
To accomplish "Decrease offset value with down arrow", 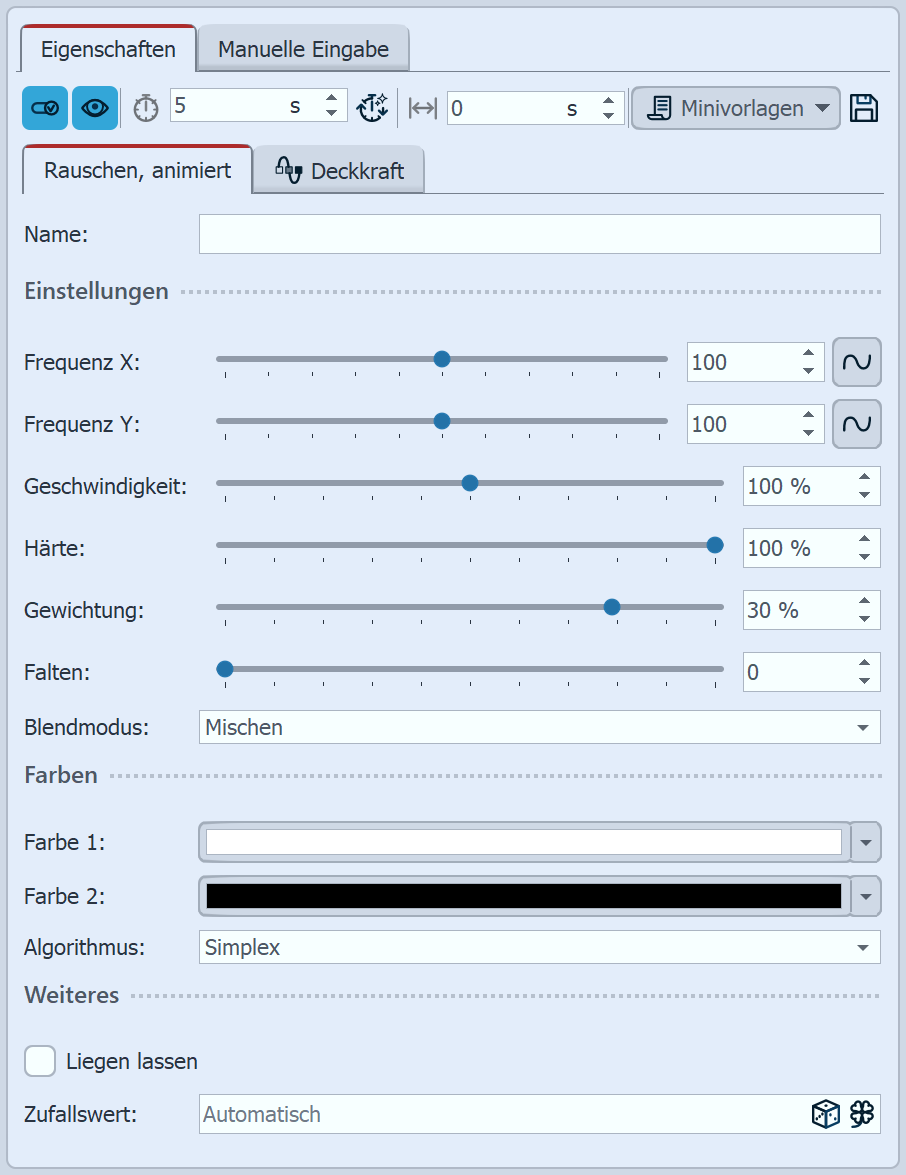I will coord(608,116).
